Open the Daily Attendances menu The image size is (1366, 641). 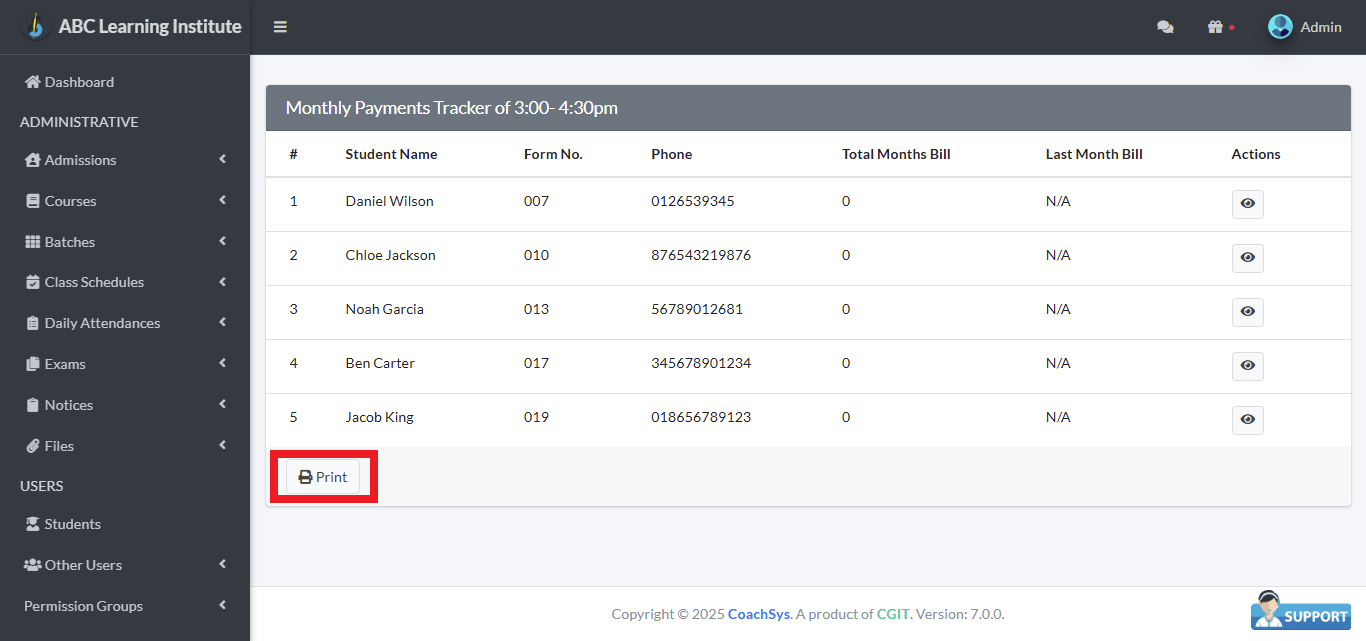pos(102,323)
